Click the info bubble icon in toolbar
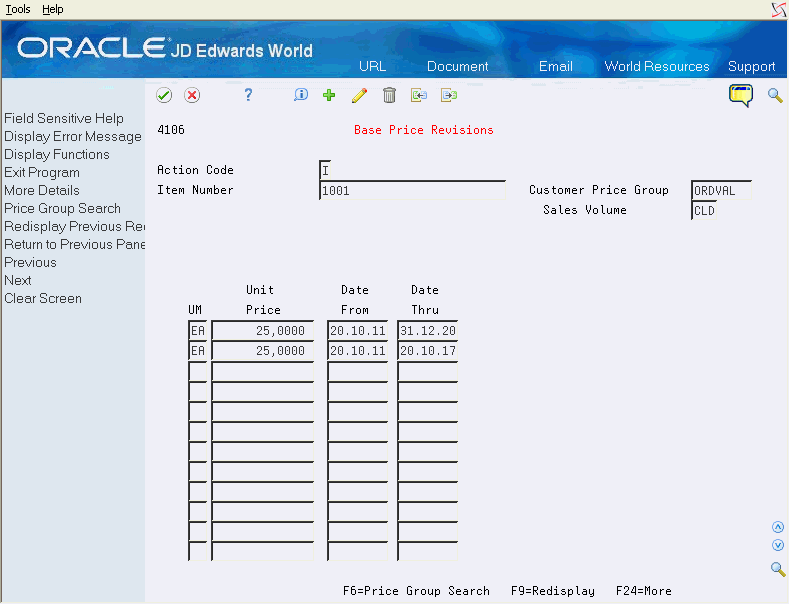This screenshot has height=604, width=789. [301, 95]
